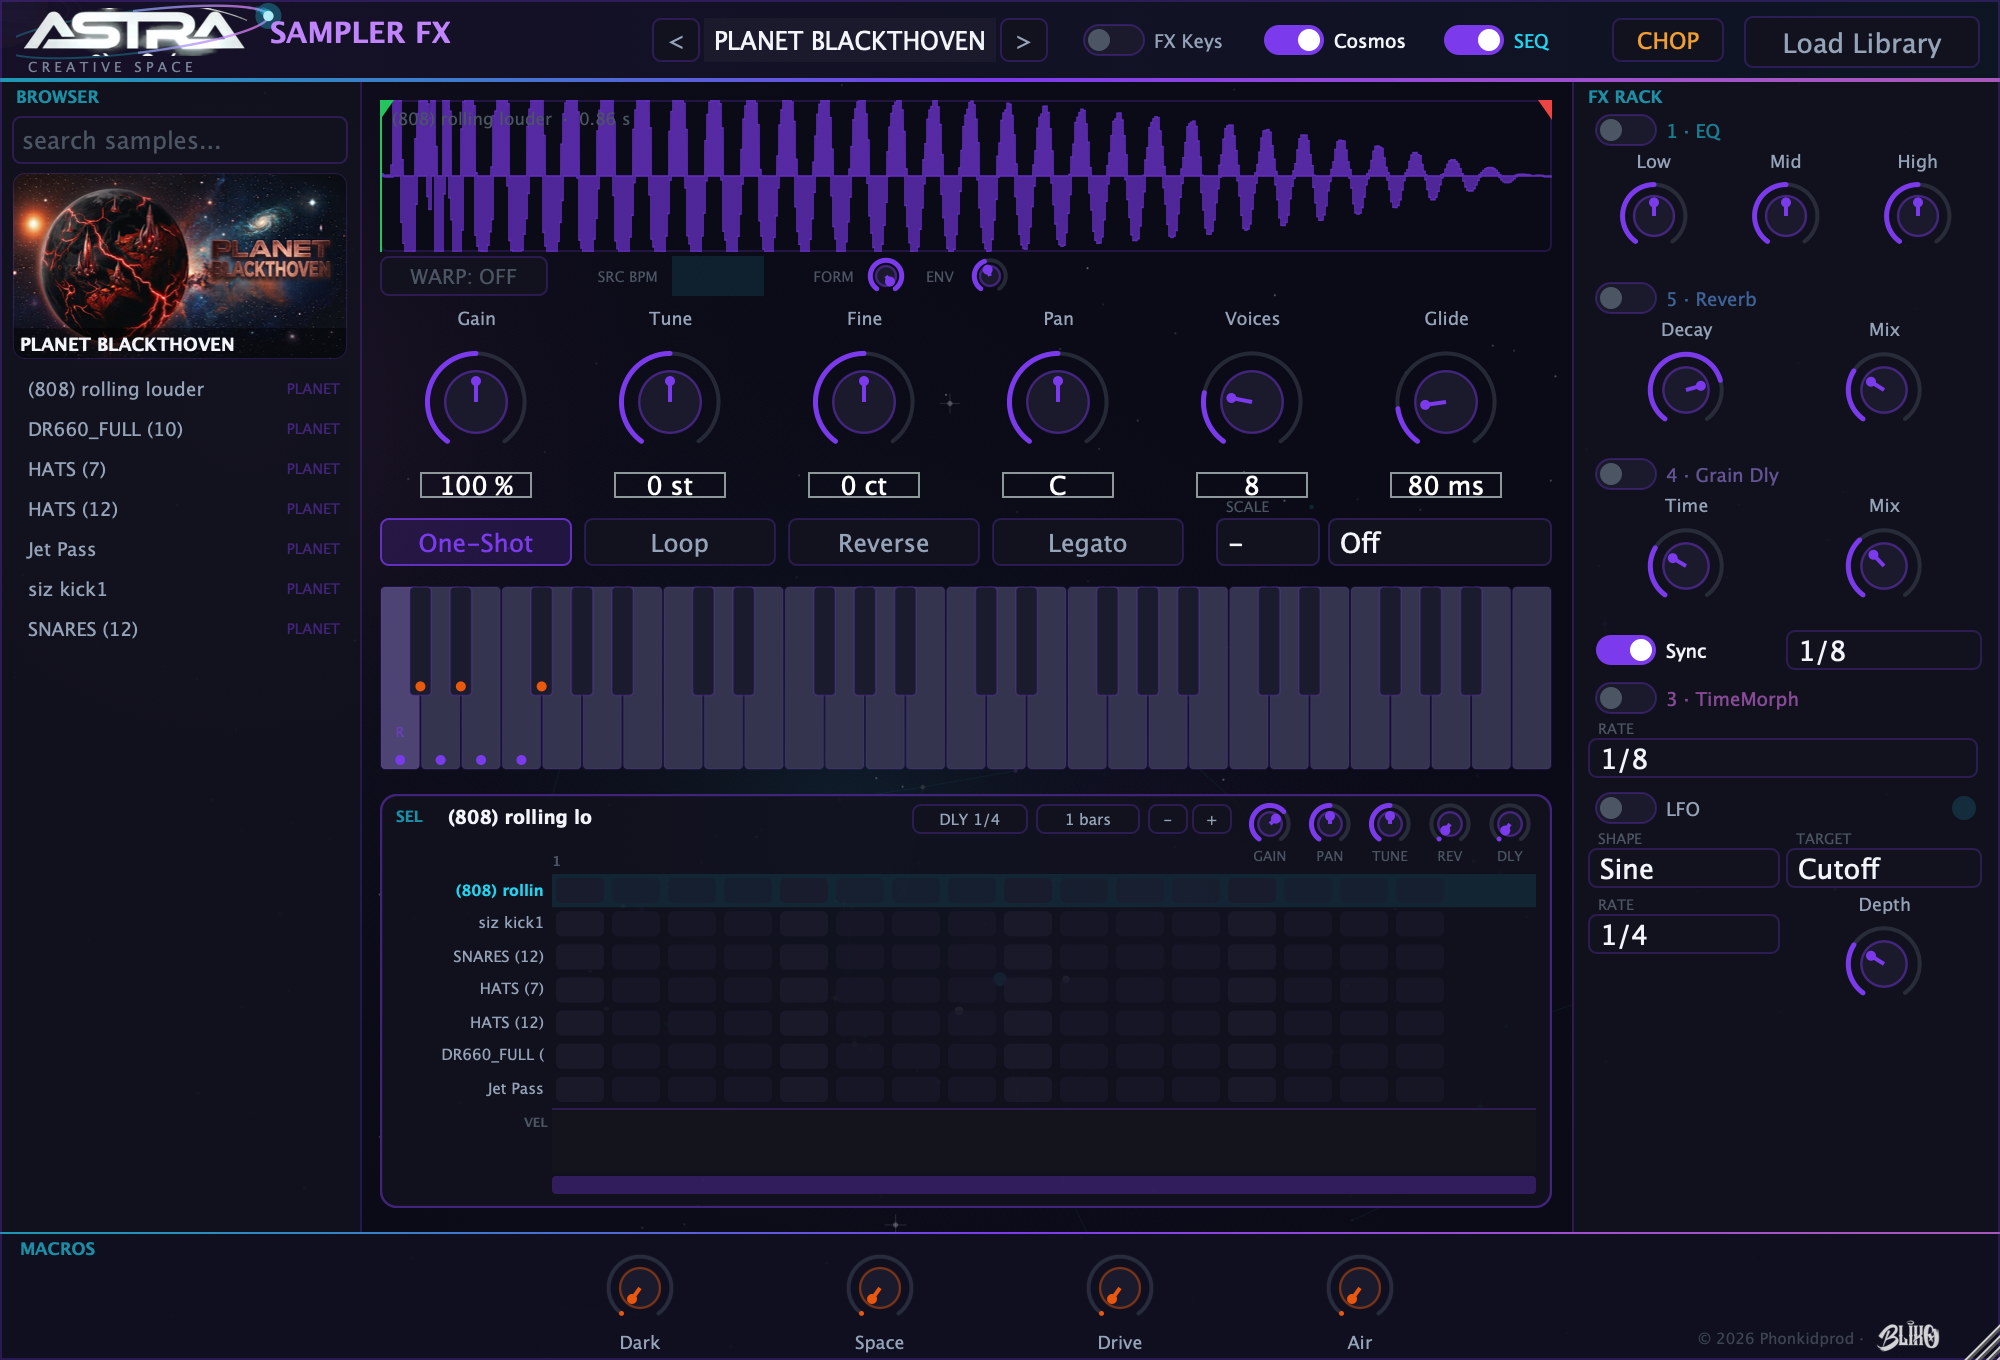
Task: Click the WARP: OFF button
Action: [464, 276]
